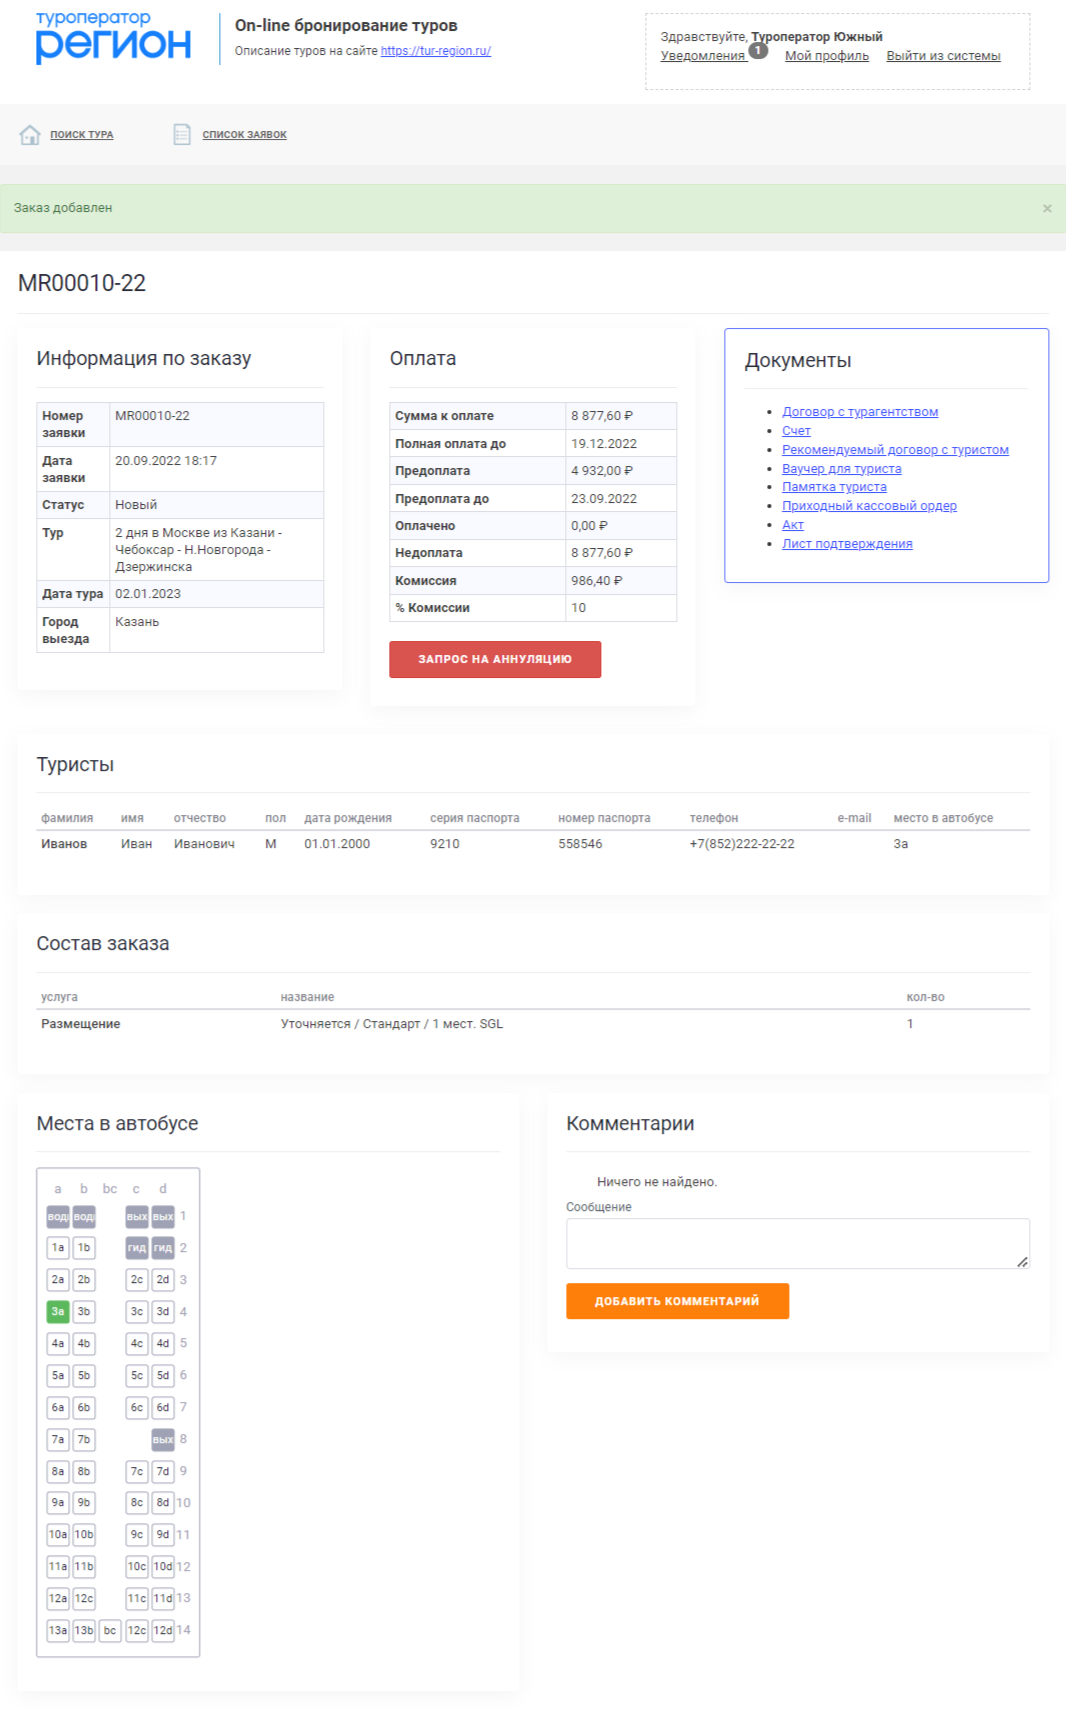Select bus seat 1b
Screen dimensions: 1066x1729
click(84, 1247)
